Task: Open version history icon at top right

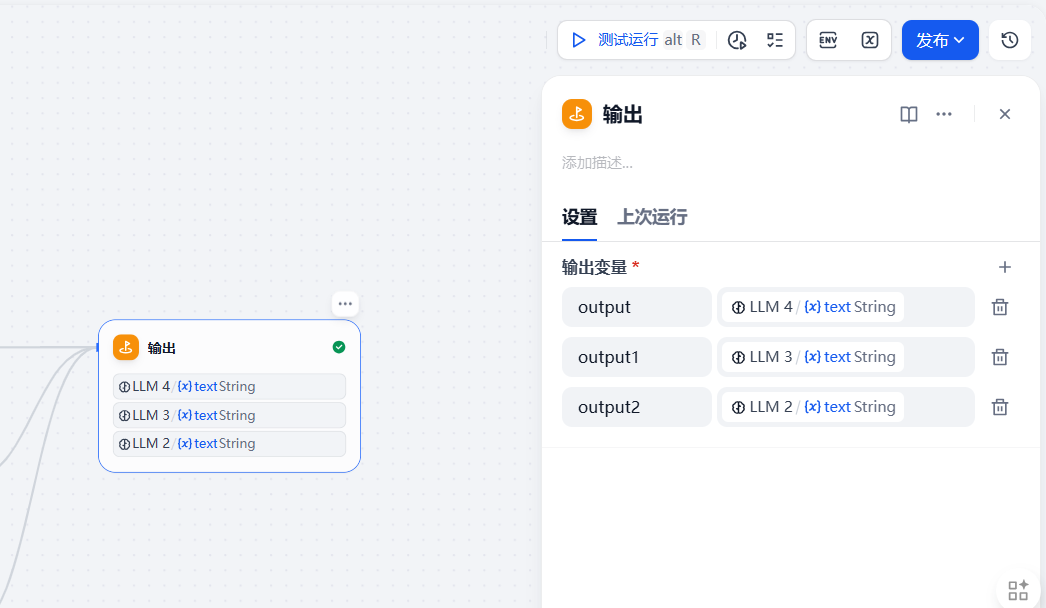Action: click(1009, 40)
